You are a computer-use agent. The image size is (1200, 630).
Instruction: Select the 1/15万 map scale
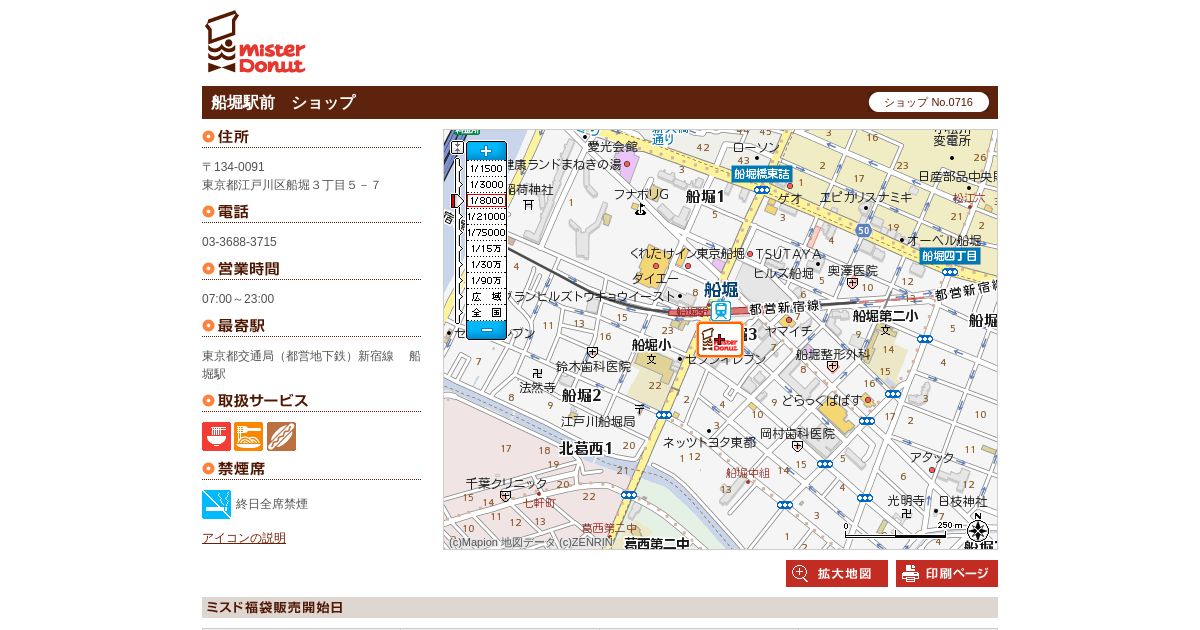[486, 248]
